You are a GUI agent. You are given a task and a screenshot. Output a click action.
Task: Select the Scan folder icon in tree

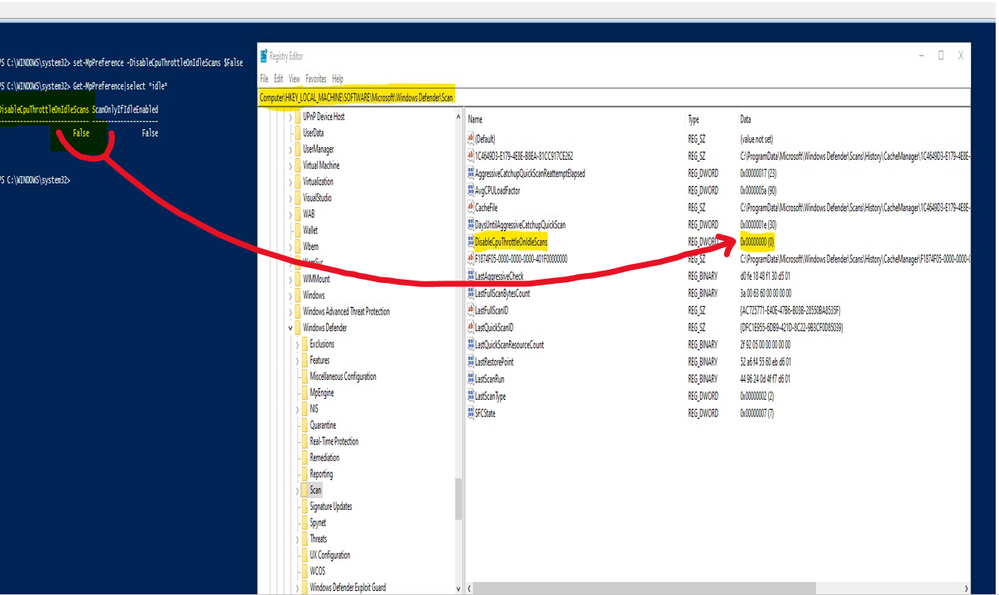pyautogui.click(x=304, y=491)
